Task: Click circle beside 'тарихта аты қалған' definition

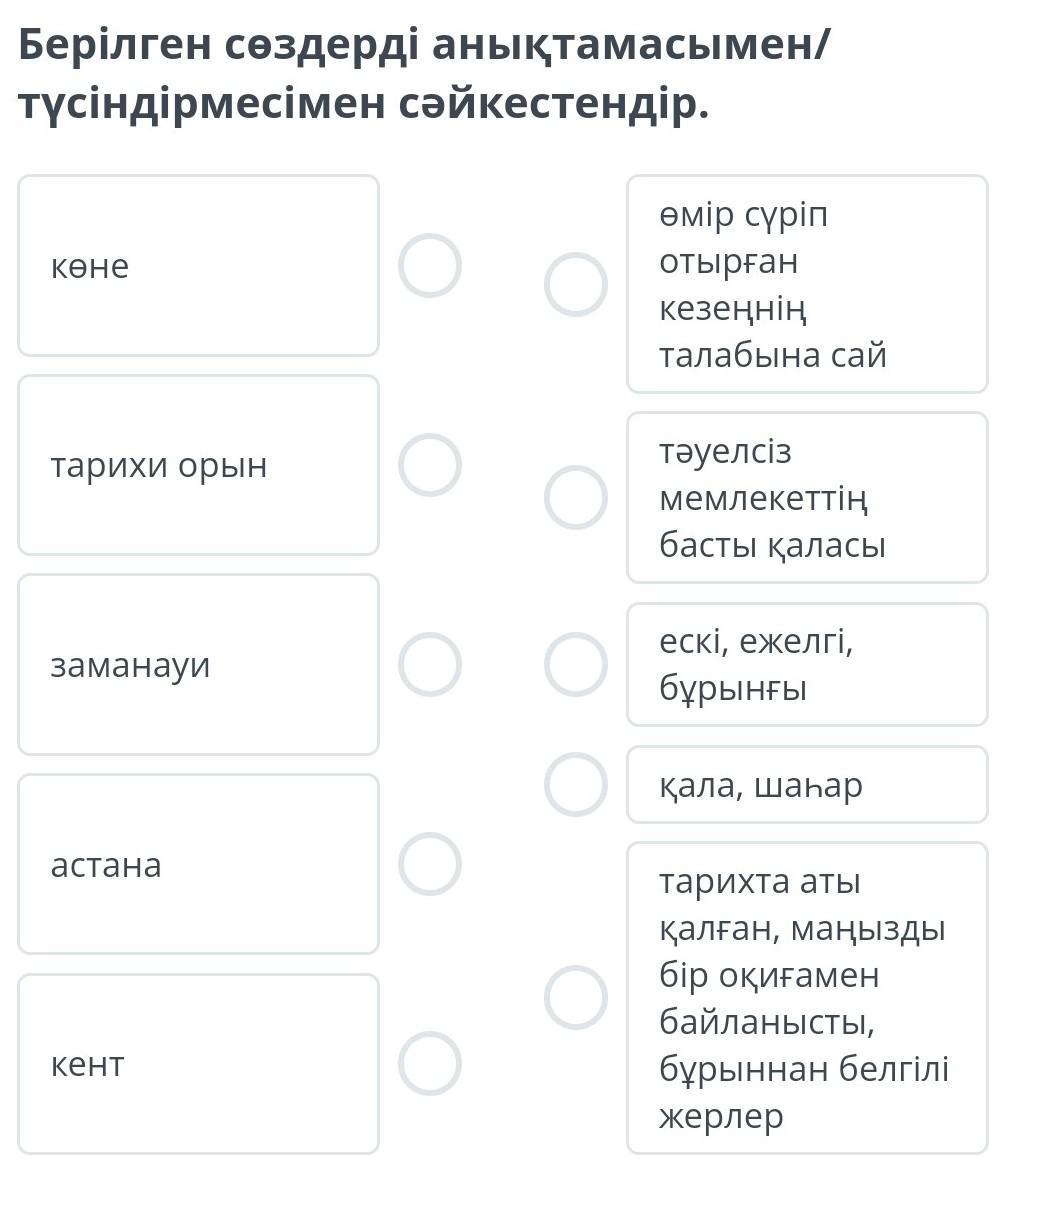Action: [575, 997]
